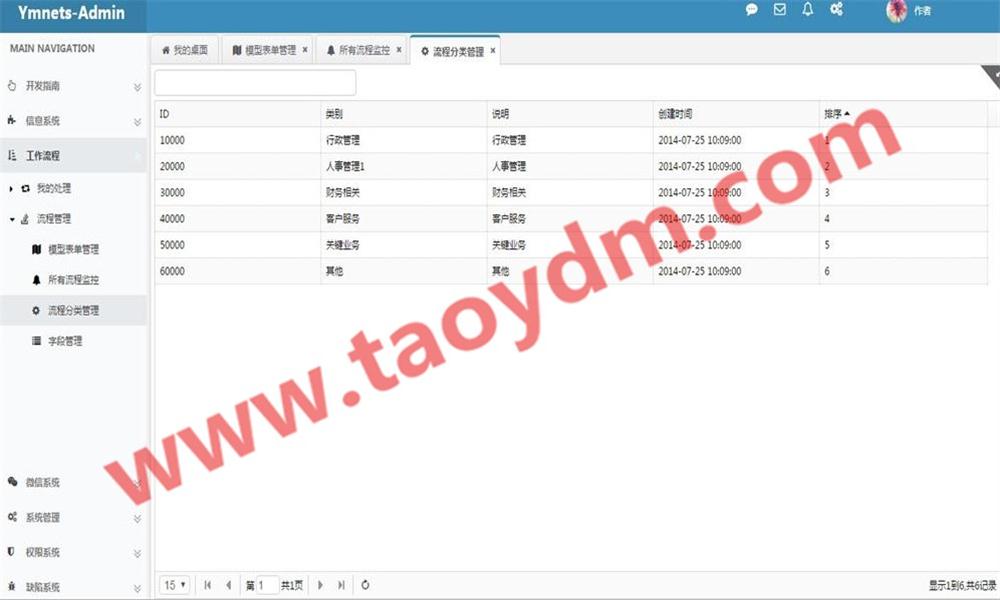Viewport: 1000px width, 600px height.
Task: Click the 其他 category cell
Action: coord(404,270)
